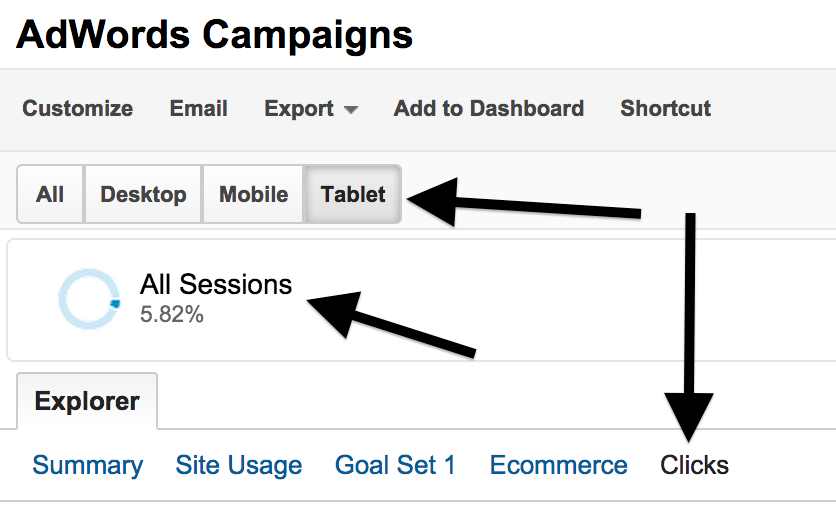Switch device filter to Mobile
Viewport: 836px width, 506px height.
click(x=253, y=195)
